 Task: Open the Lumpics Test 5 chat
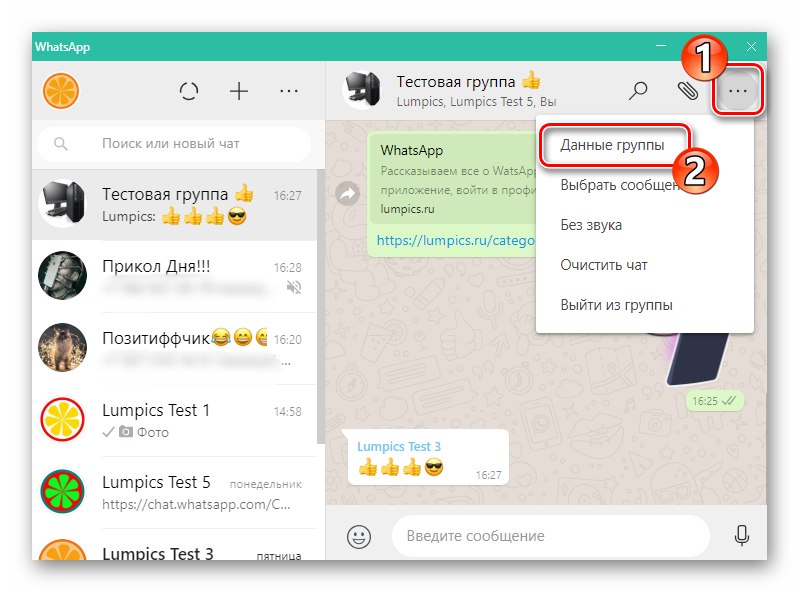pyautogui.click(x=174, y=492)
